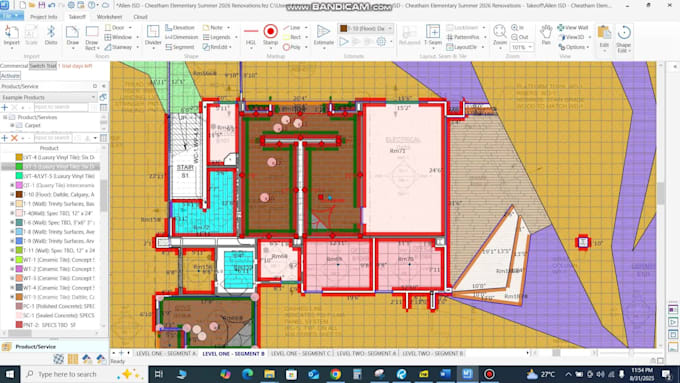
Task: Choose the Stamp markup tool
Action: [270, 36]
